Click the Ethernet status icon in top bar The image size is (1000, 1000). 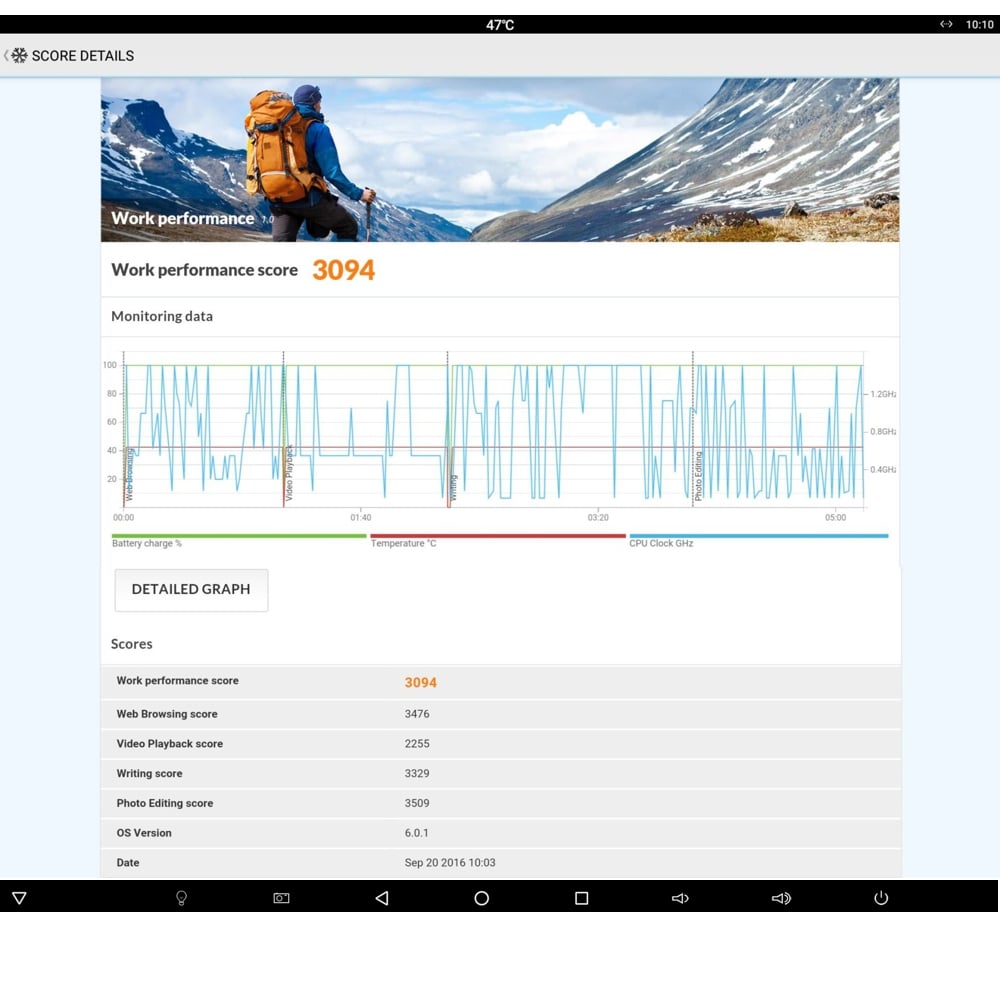(x=946, y=25)
